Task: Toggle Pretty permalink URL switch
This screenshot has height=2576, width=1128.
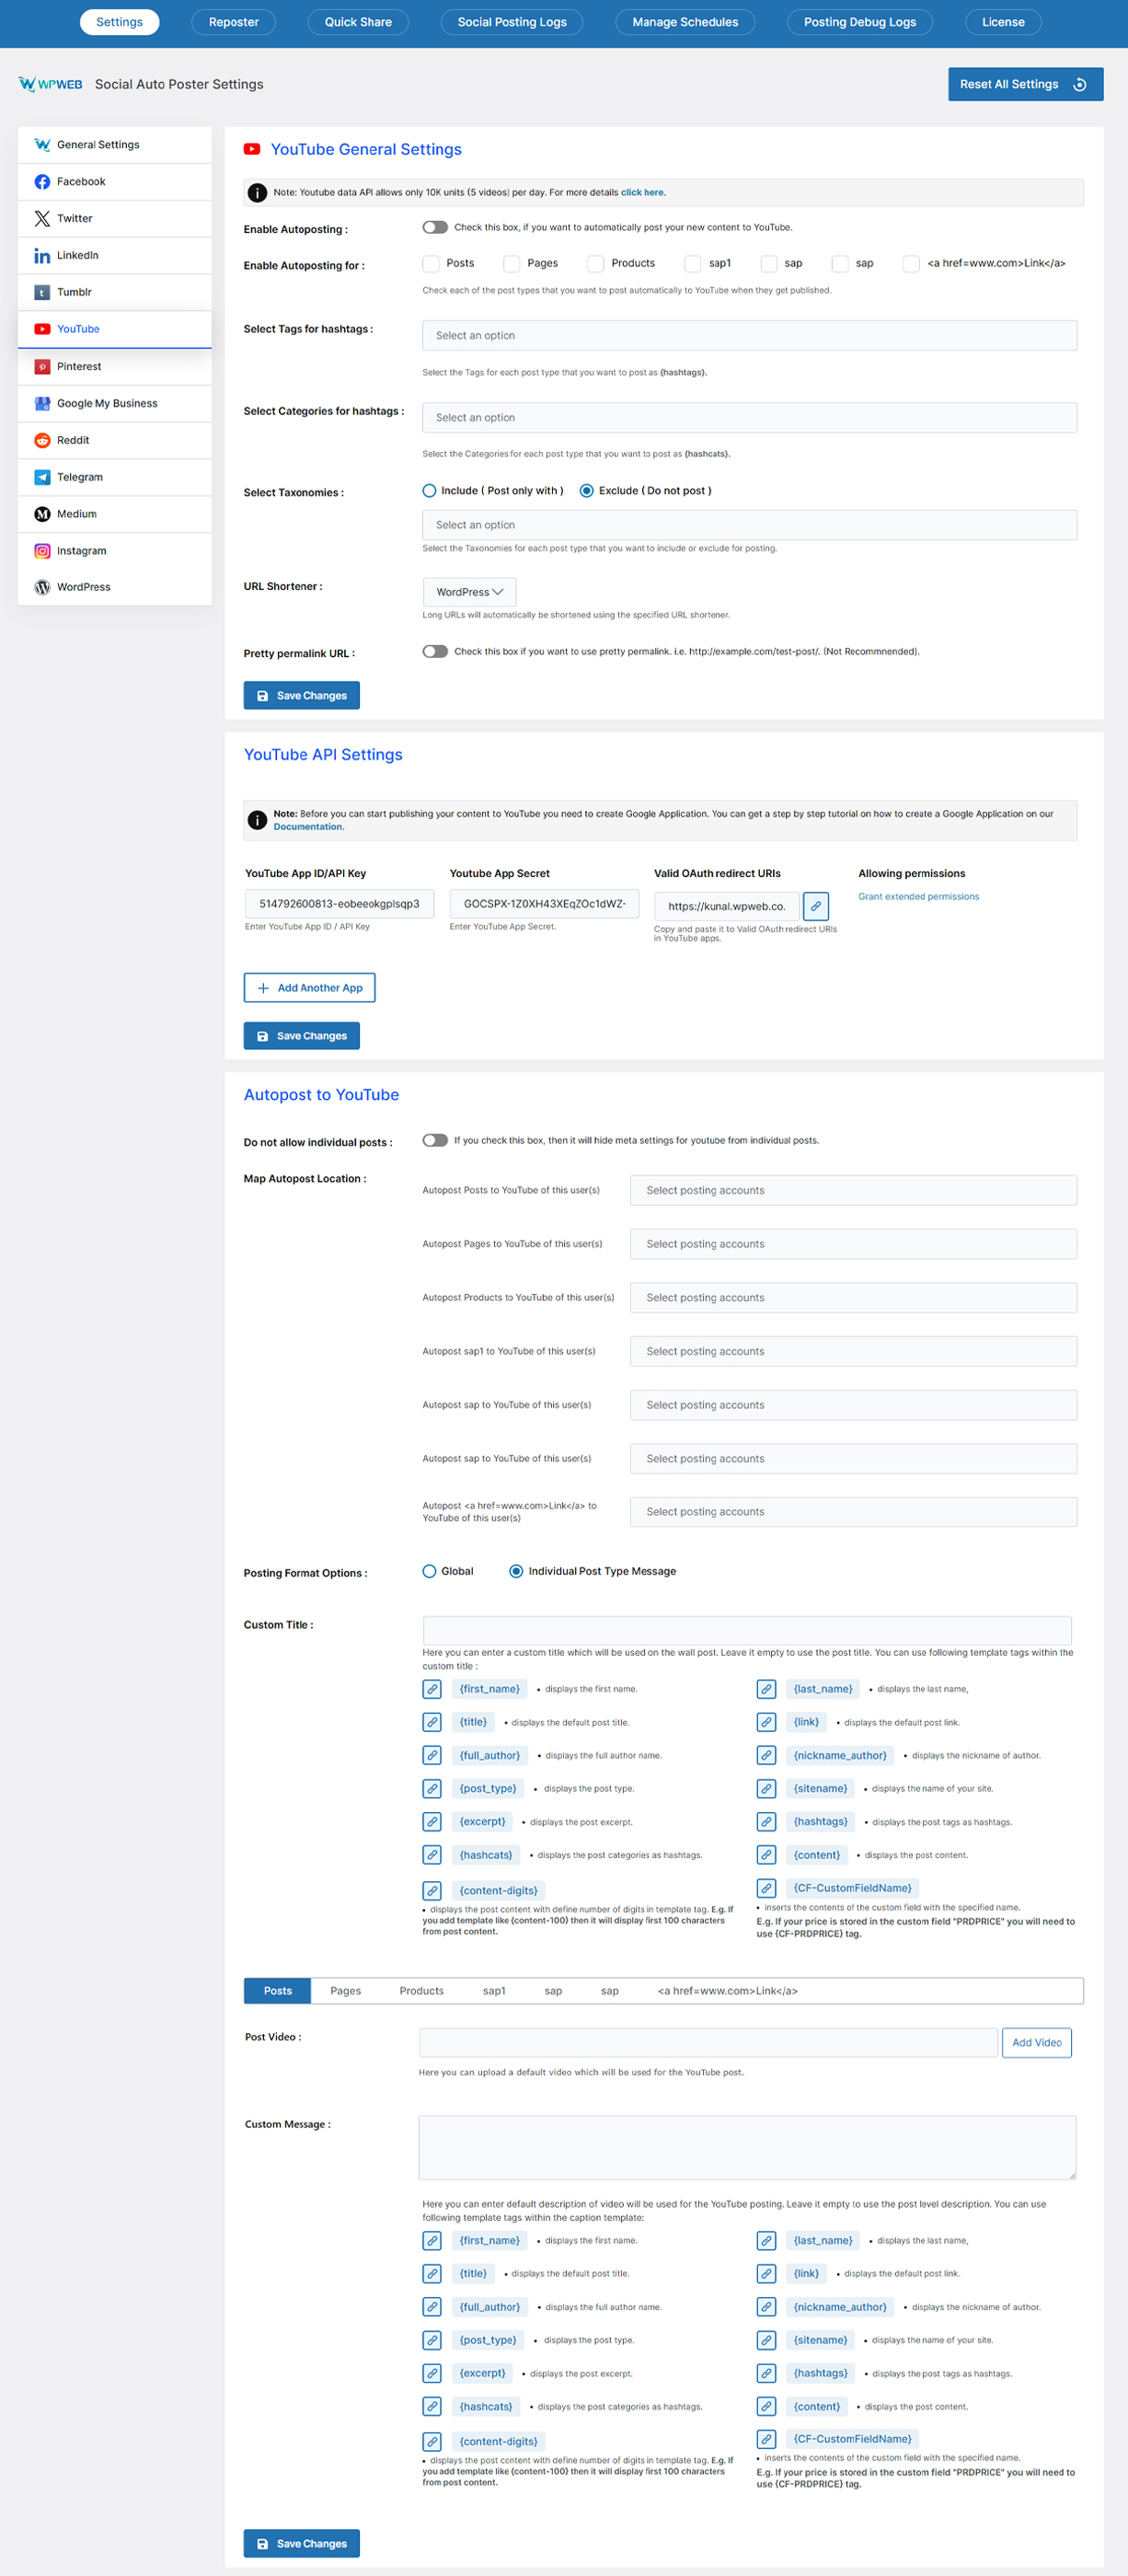Action: (435, 651)
